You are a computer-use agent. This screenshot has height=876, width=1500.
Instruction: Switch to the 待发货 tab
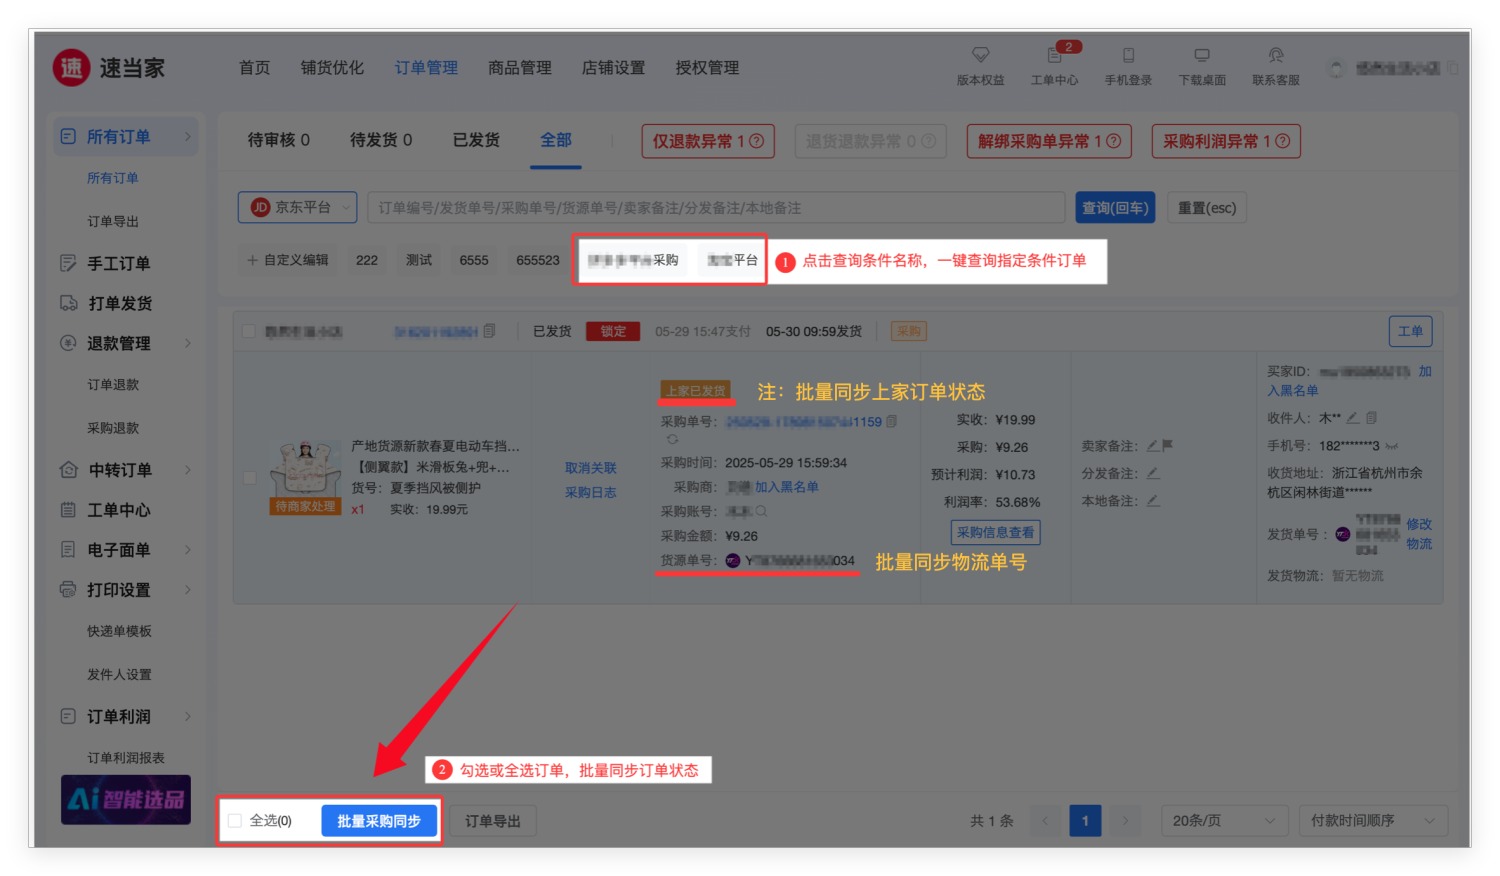tap(380, 140)
